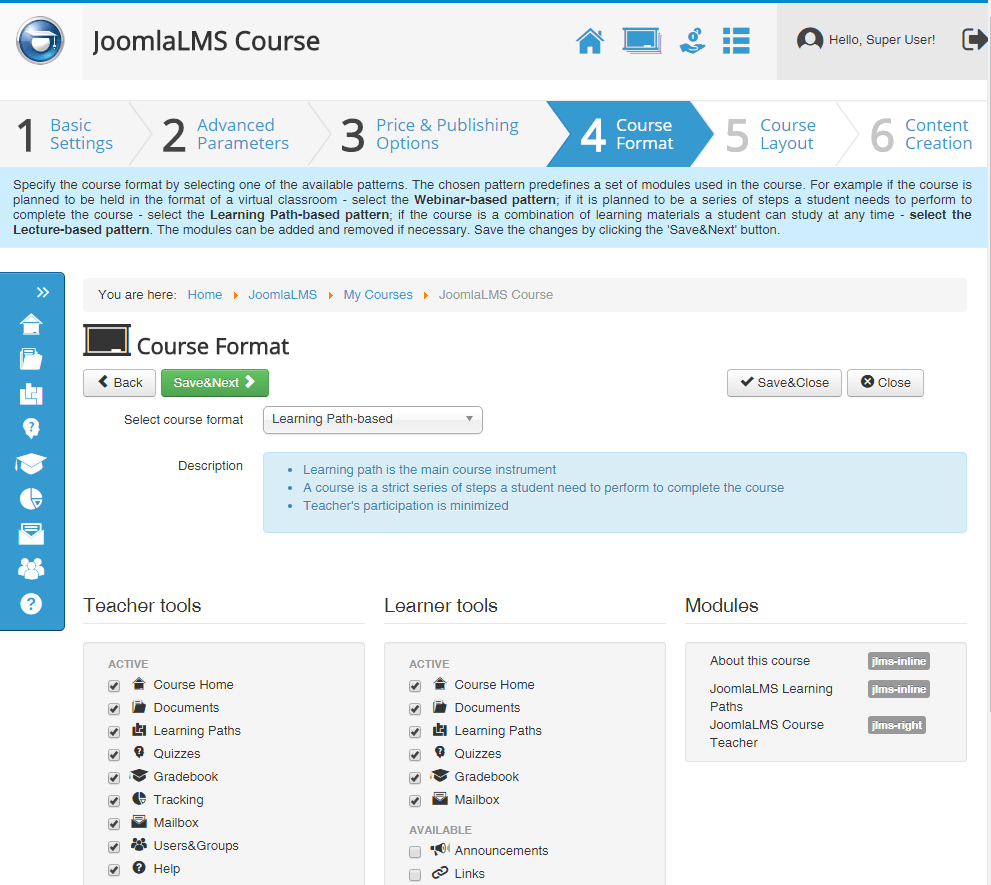This screenshot has width=991, height=885.
Task: Click the Learner tools Links chain icon
Action: (x=440, y=872)
